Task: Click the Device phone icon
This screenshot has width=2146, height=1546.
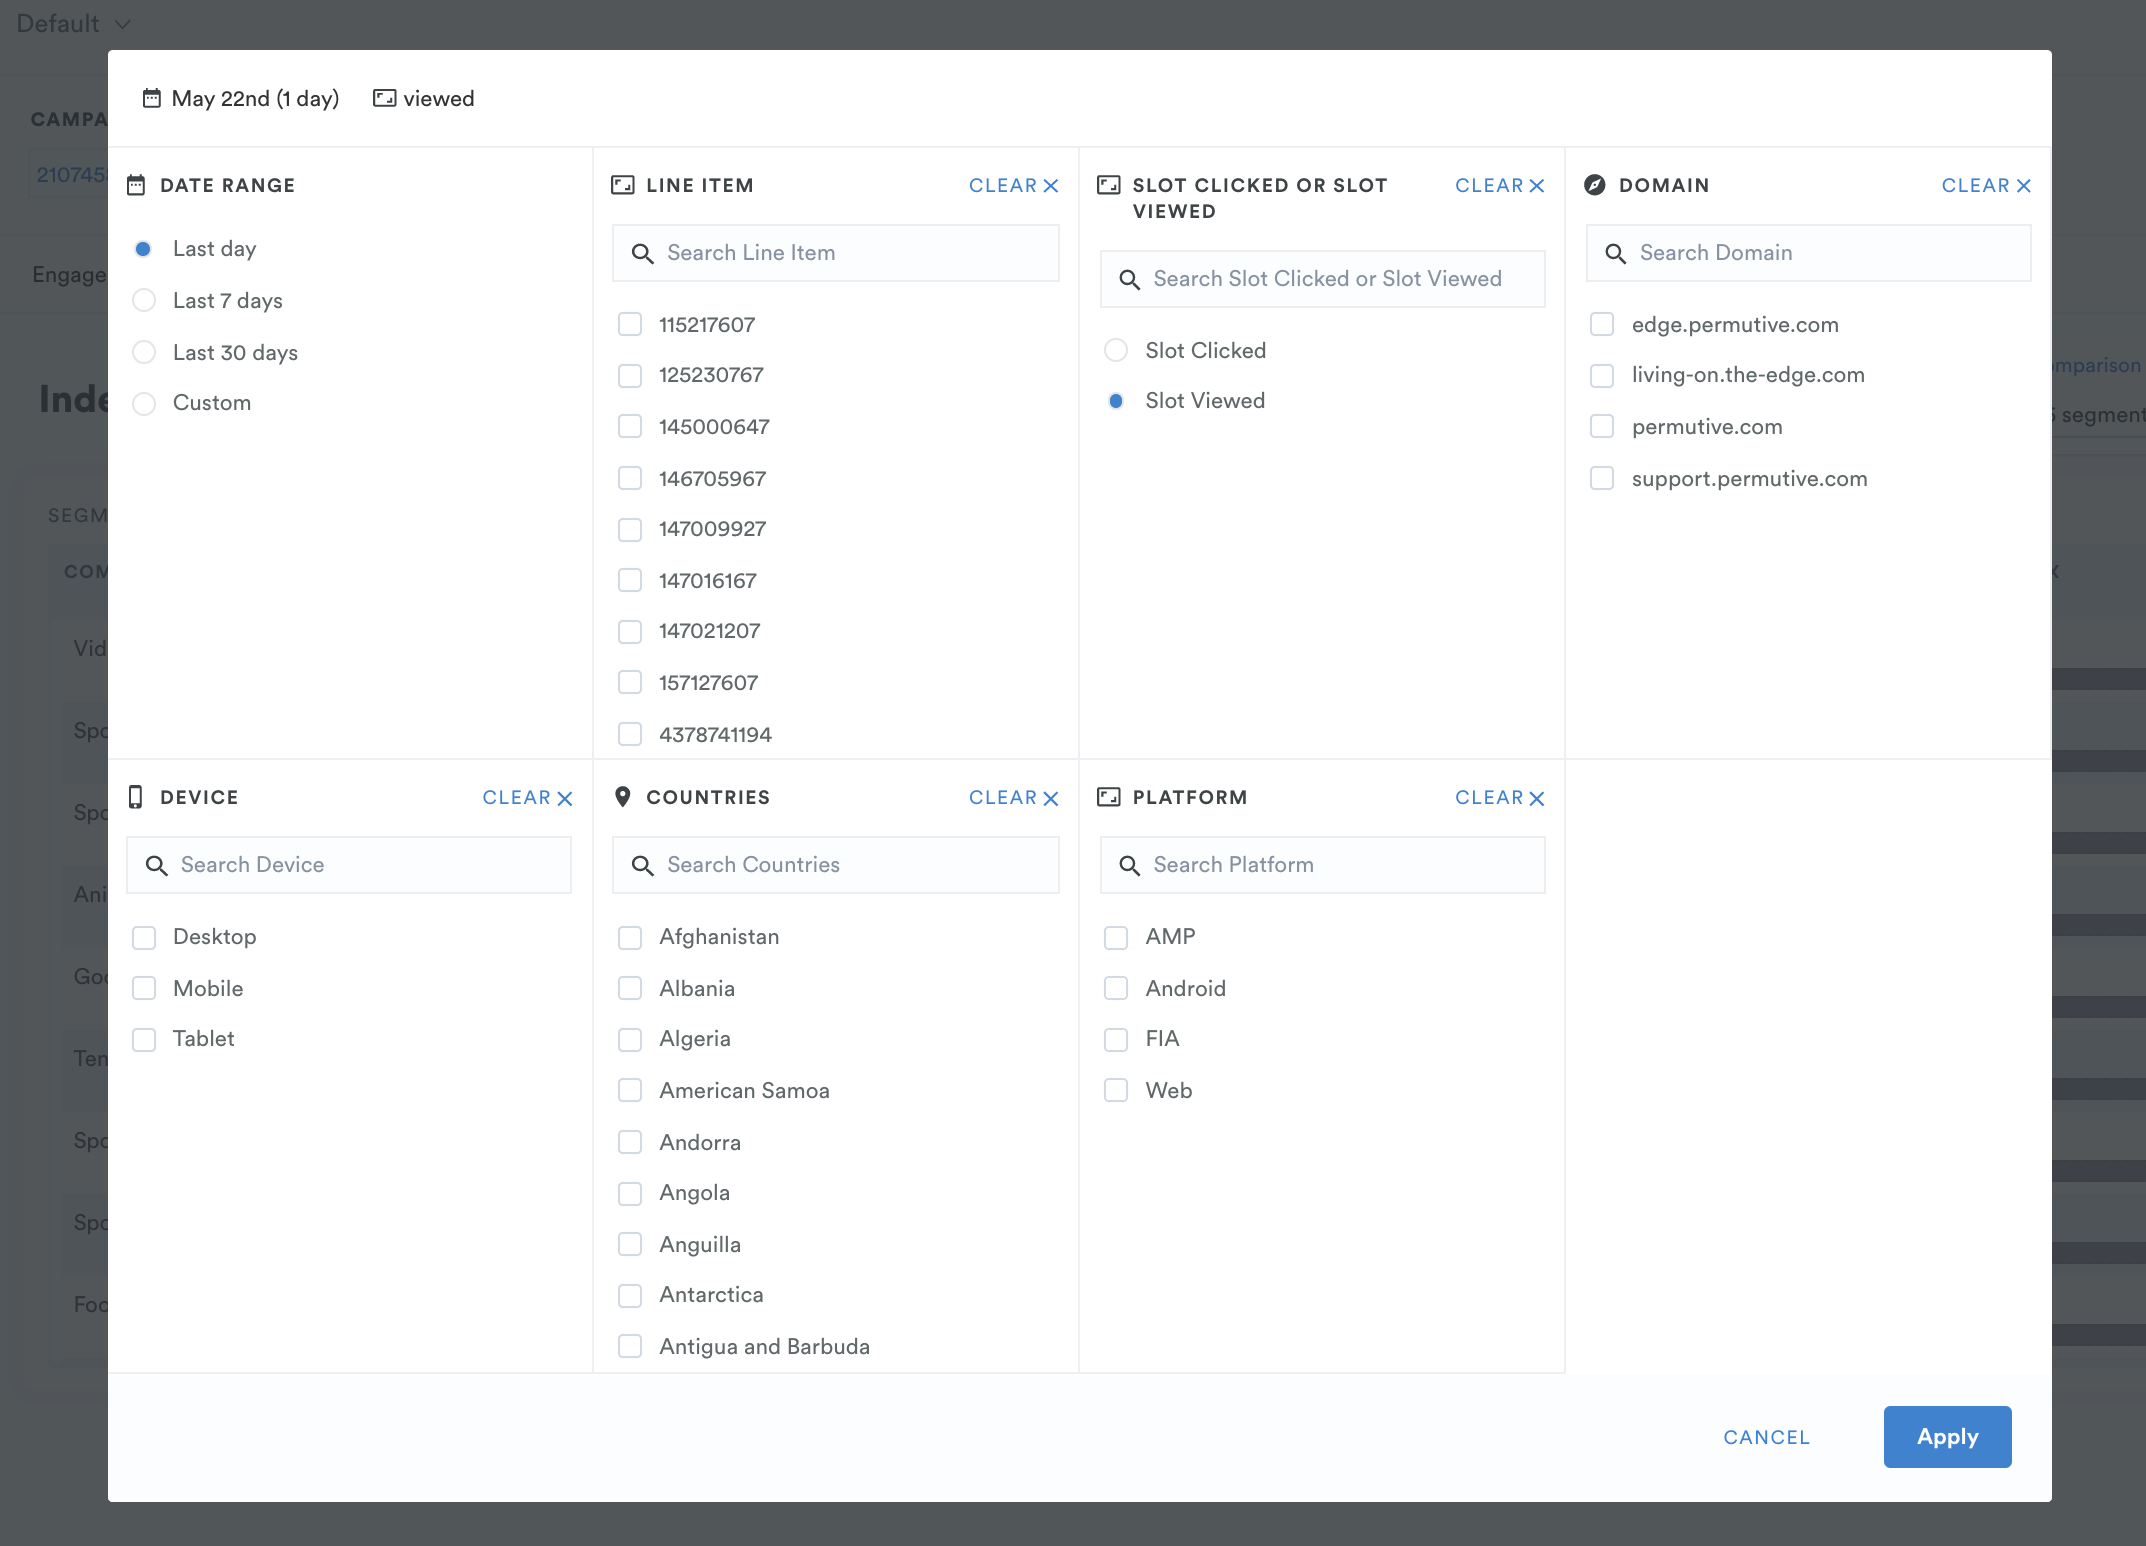Action: [x=136, y=797]
